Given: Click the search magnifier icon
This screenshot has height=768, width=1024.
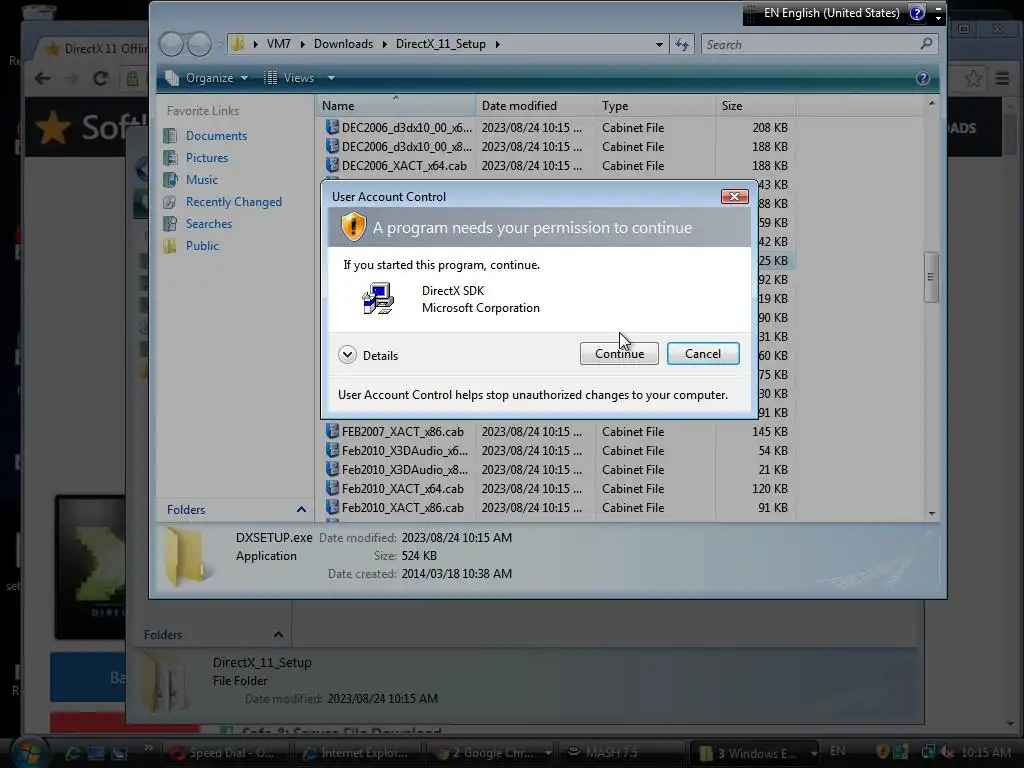Looking at the screenshot, I should click(926, 44).
